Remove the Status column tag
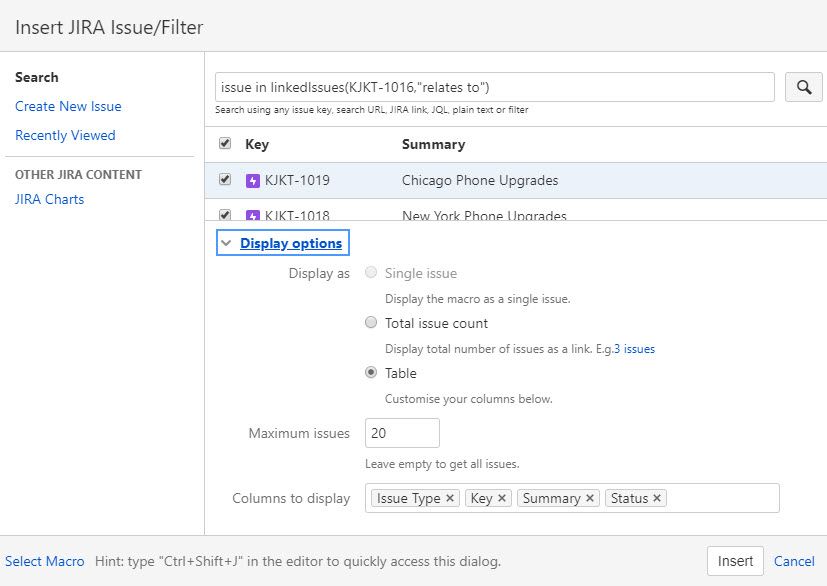Screen dimensions: 827x586 coord(657,498)
